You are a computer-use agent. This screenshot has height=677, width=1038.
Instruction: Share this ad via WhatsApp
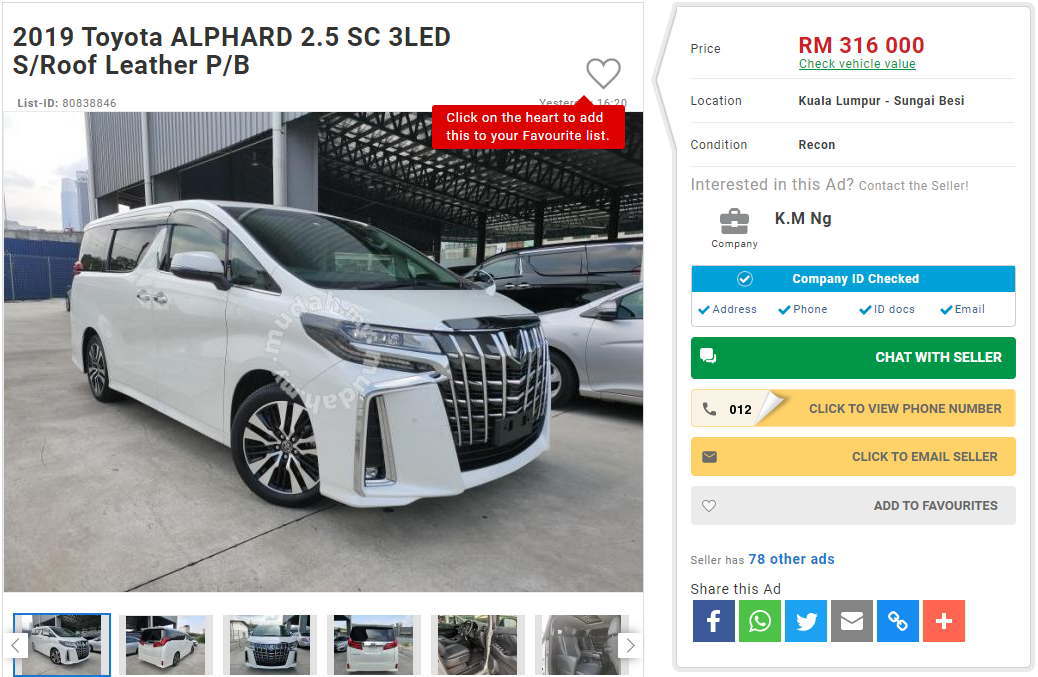tap(760, 621)
